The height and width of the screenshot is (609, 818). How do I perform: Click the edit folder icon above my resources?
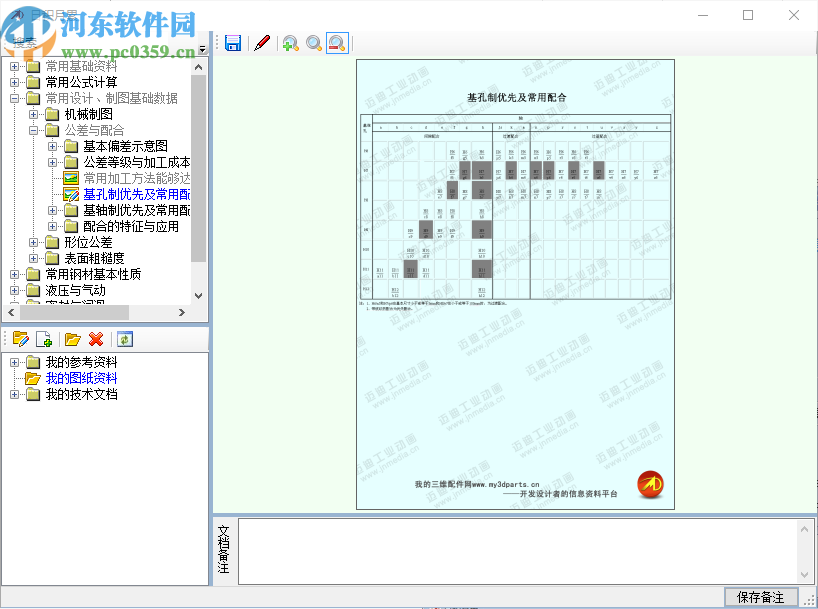coord(21,339)
